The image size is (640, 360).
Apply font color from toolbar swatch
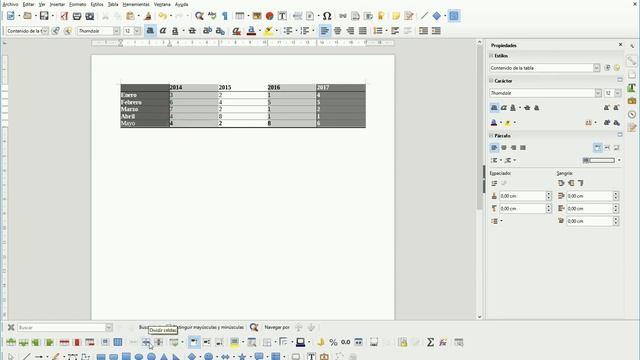tap(251, 31)
